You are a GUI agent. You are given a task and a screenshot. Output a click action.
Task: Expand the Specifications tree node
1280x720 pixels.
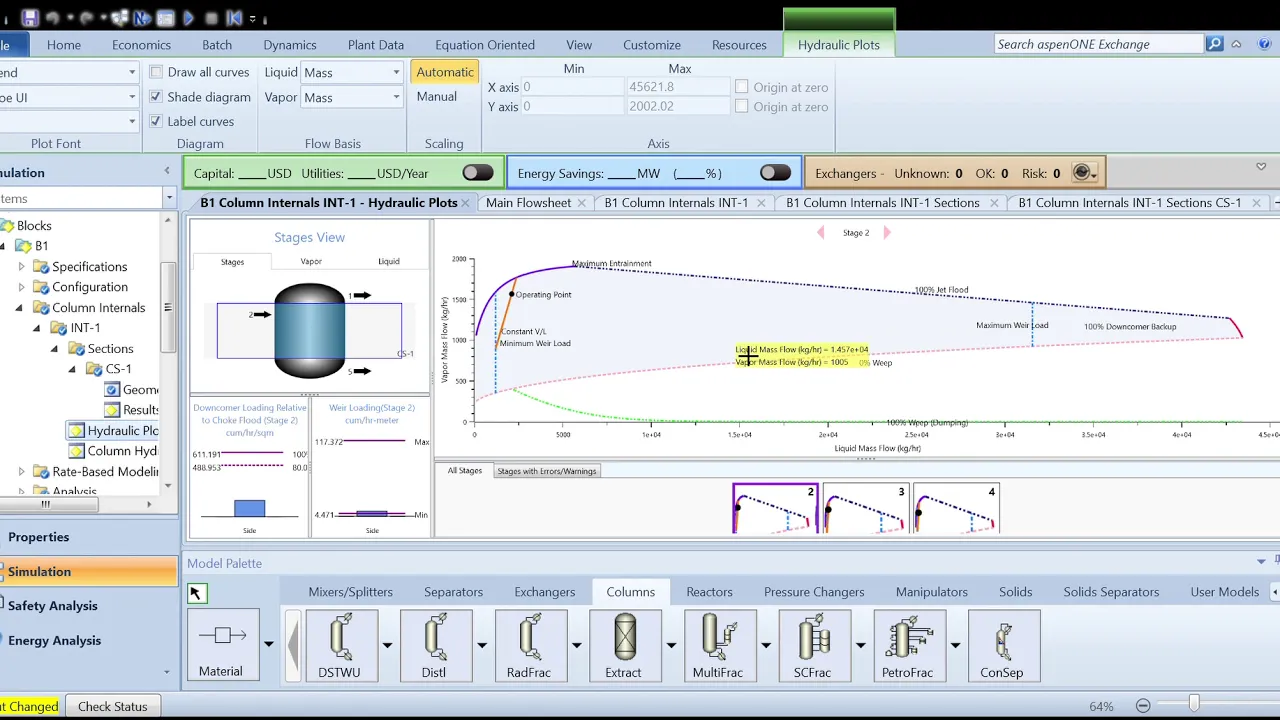(22, 267)
